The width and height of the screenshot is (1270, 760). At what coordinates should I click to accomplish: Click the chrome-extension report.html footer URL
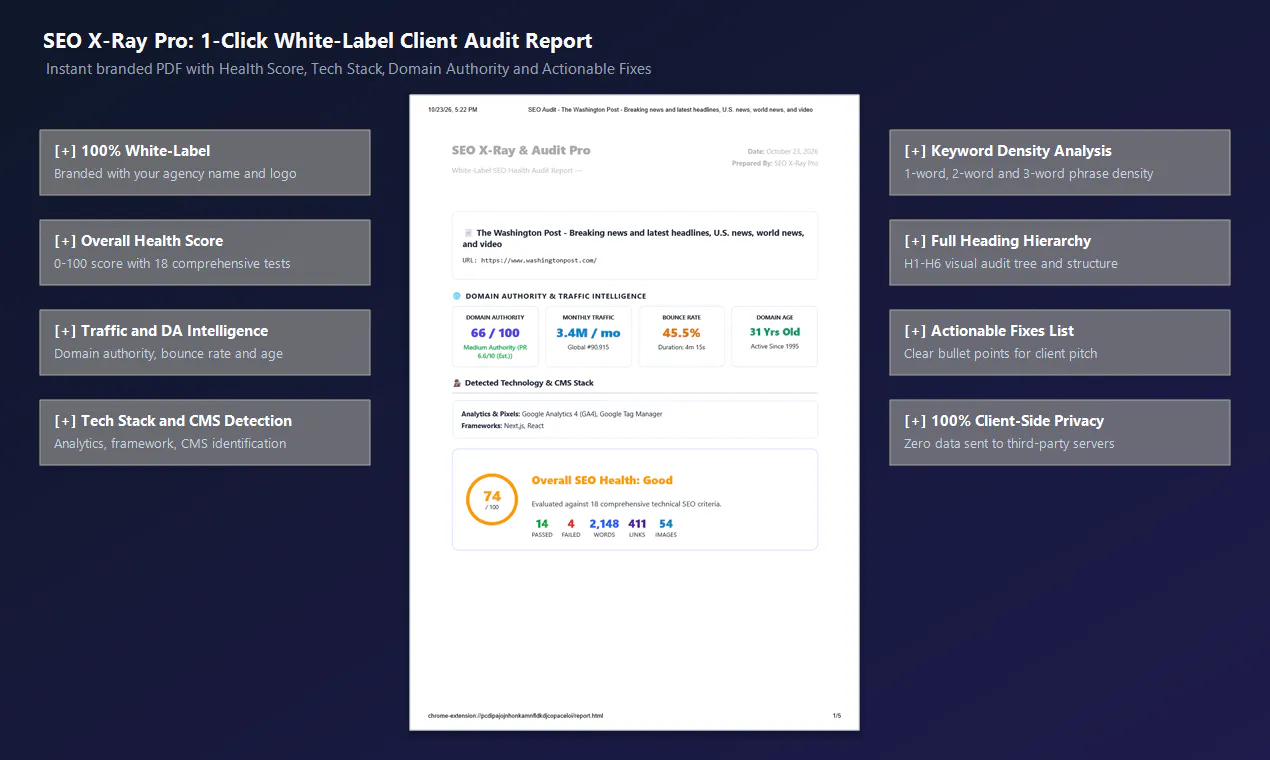pos(515,716)
